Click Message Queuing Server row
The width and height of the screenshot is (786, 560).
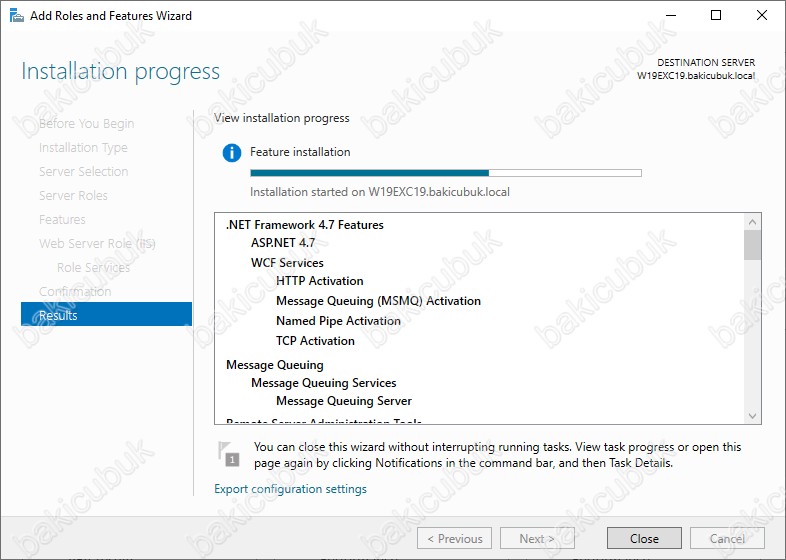point(344,401)
